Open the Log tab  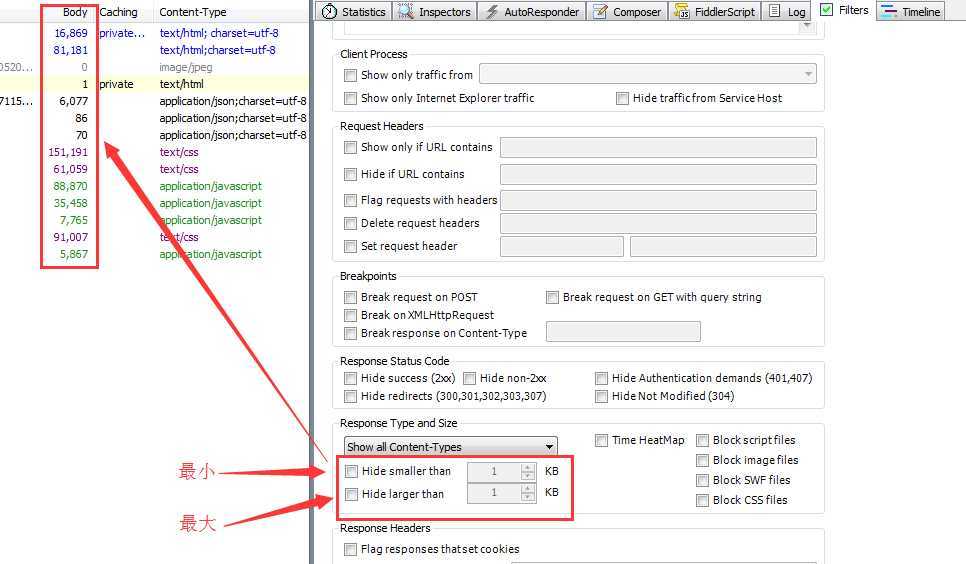[787, 11]
